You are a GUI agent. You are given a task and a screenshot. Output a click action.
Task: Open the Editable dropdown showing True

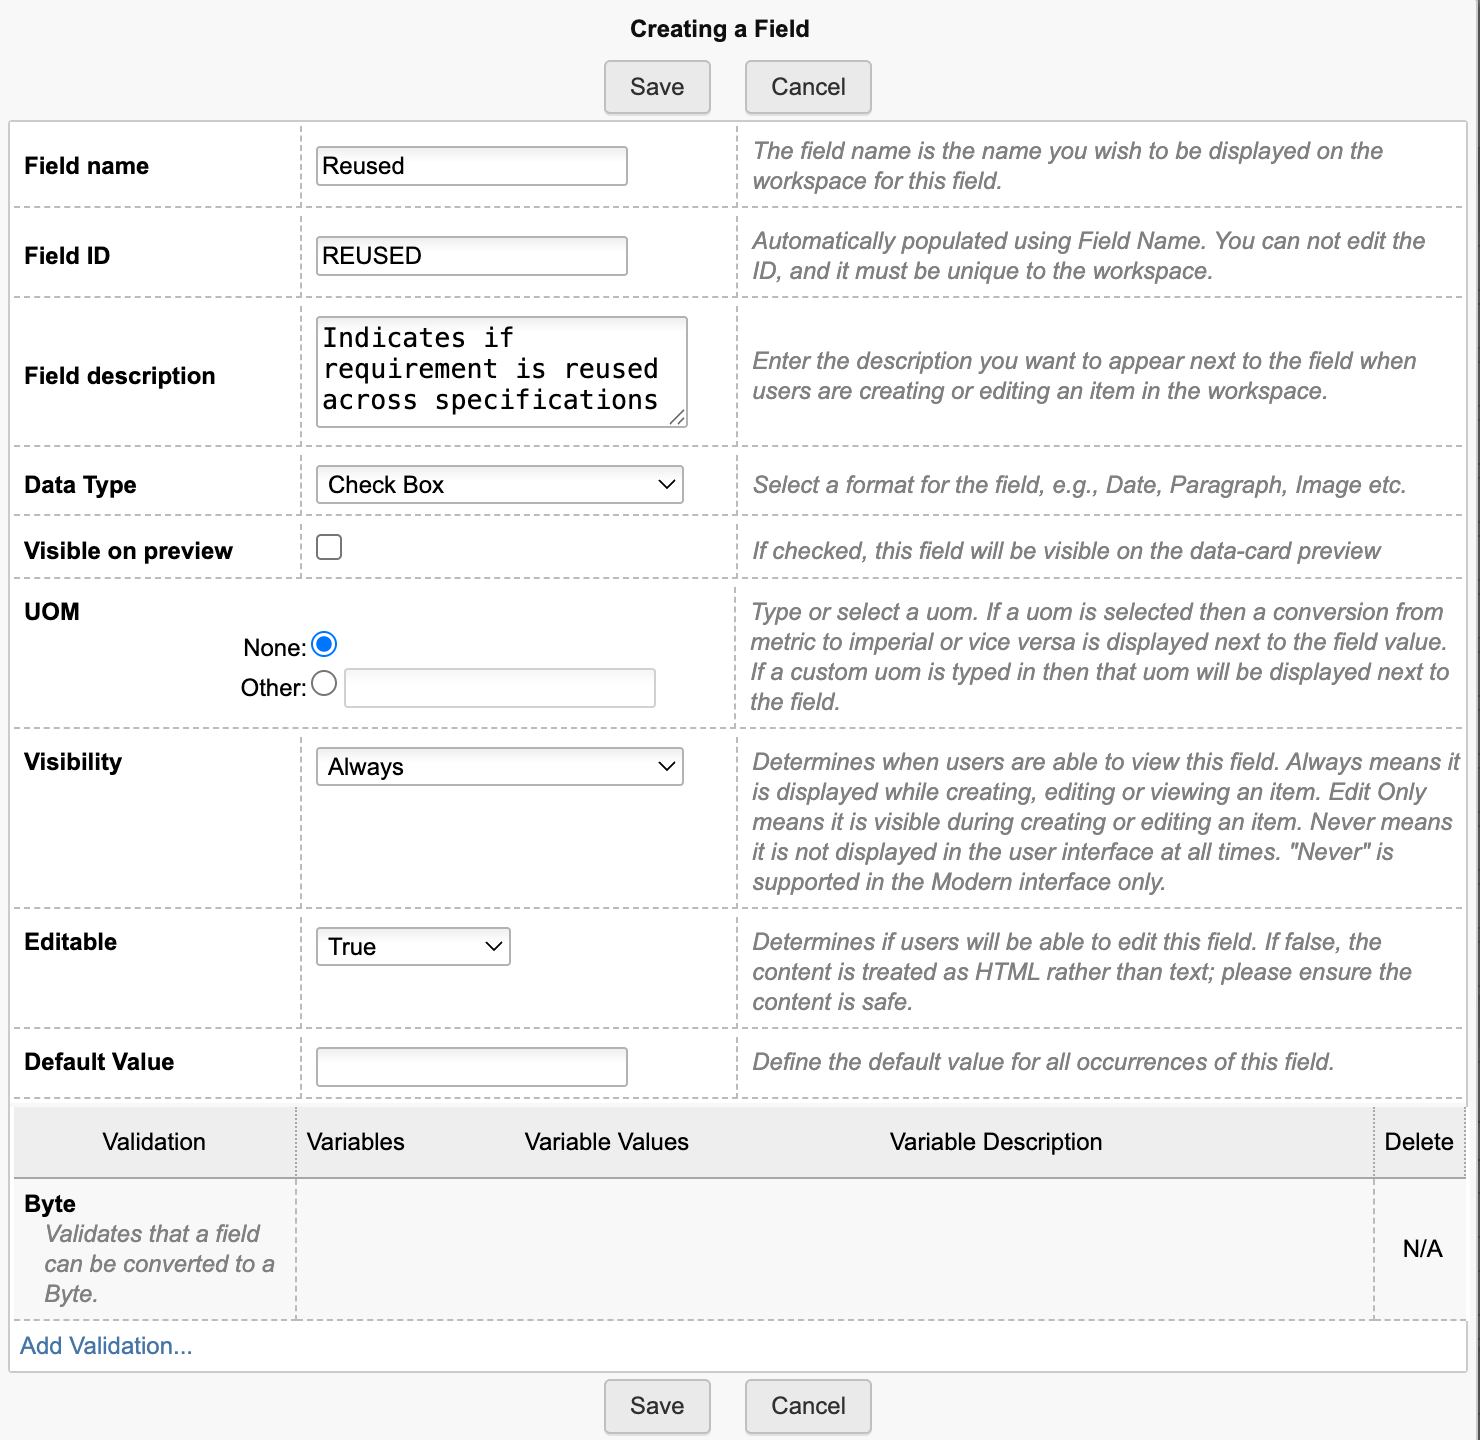(x=413, y=947)
